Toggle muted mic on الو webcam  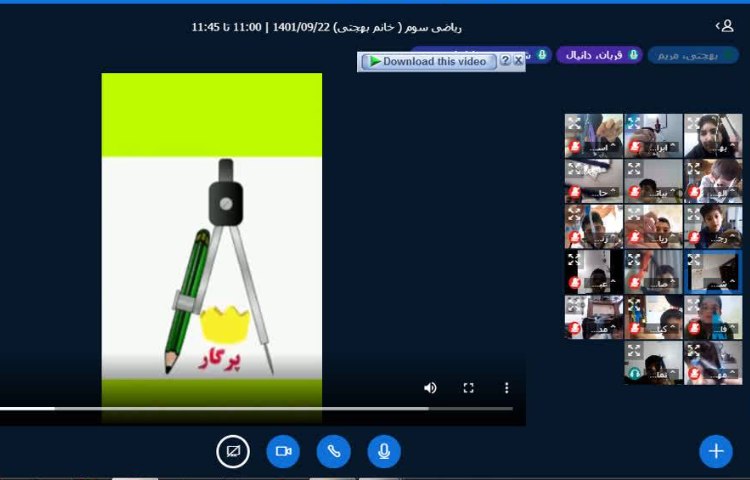click(x=694, y=192)
